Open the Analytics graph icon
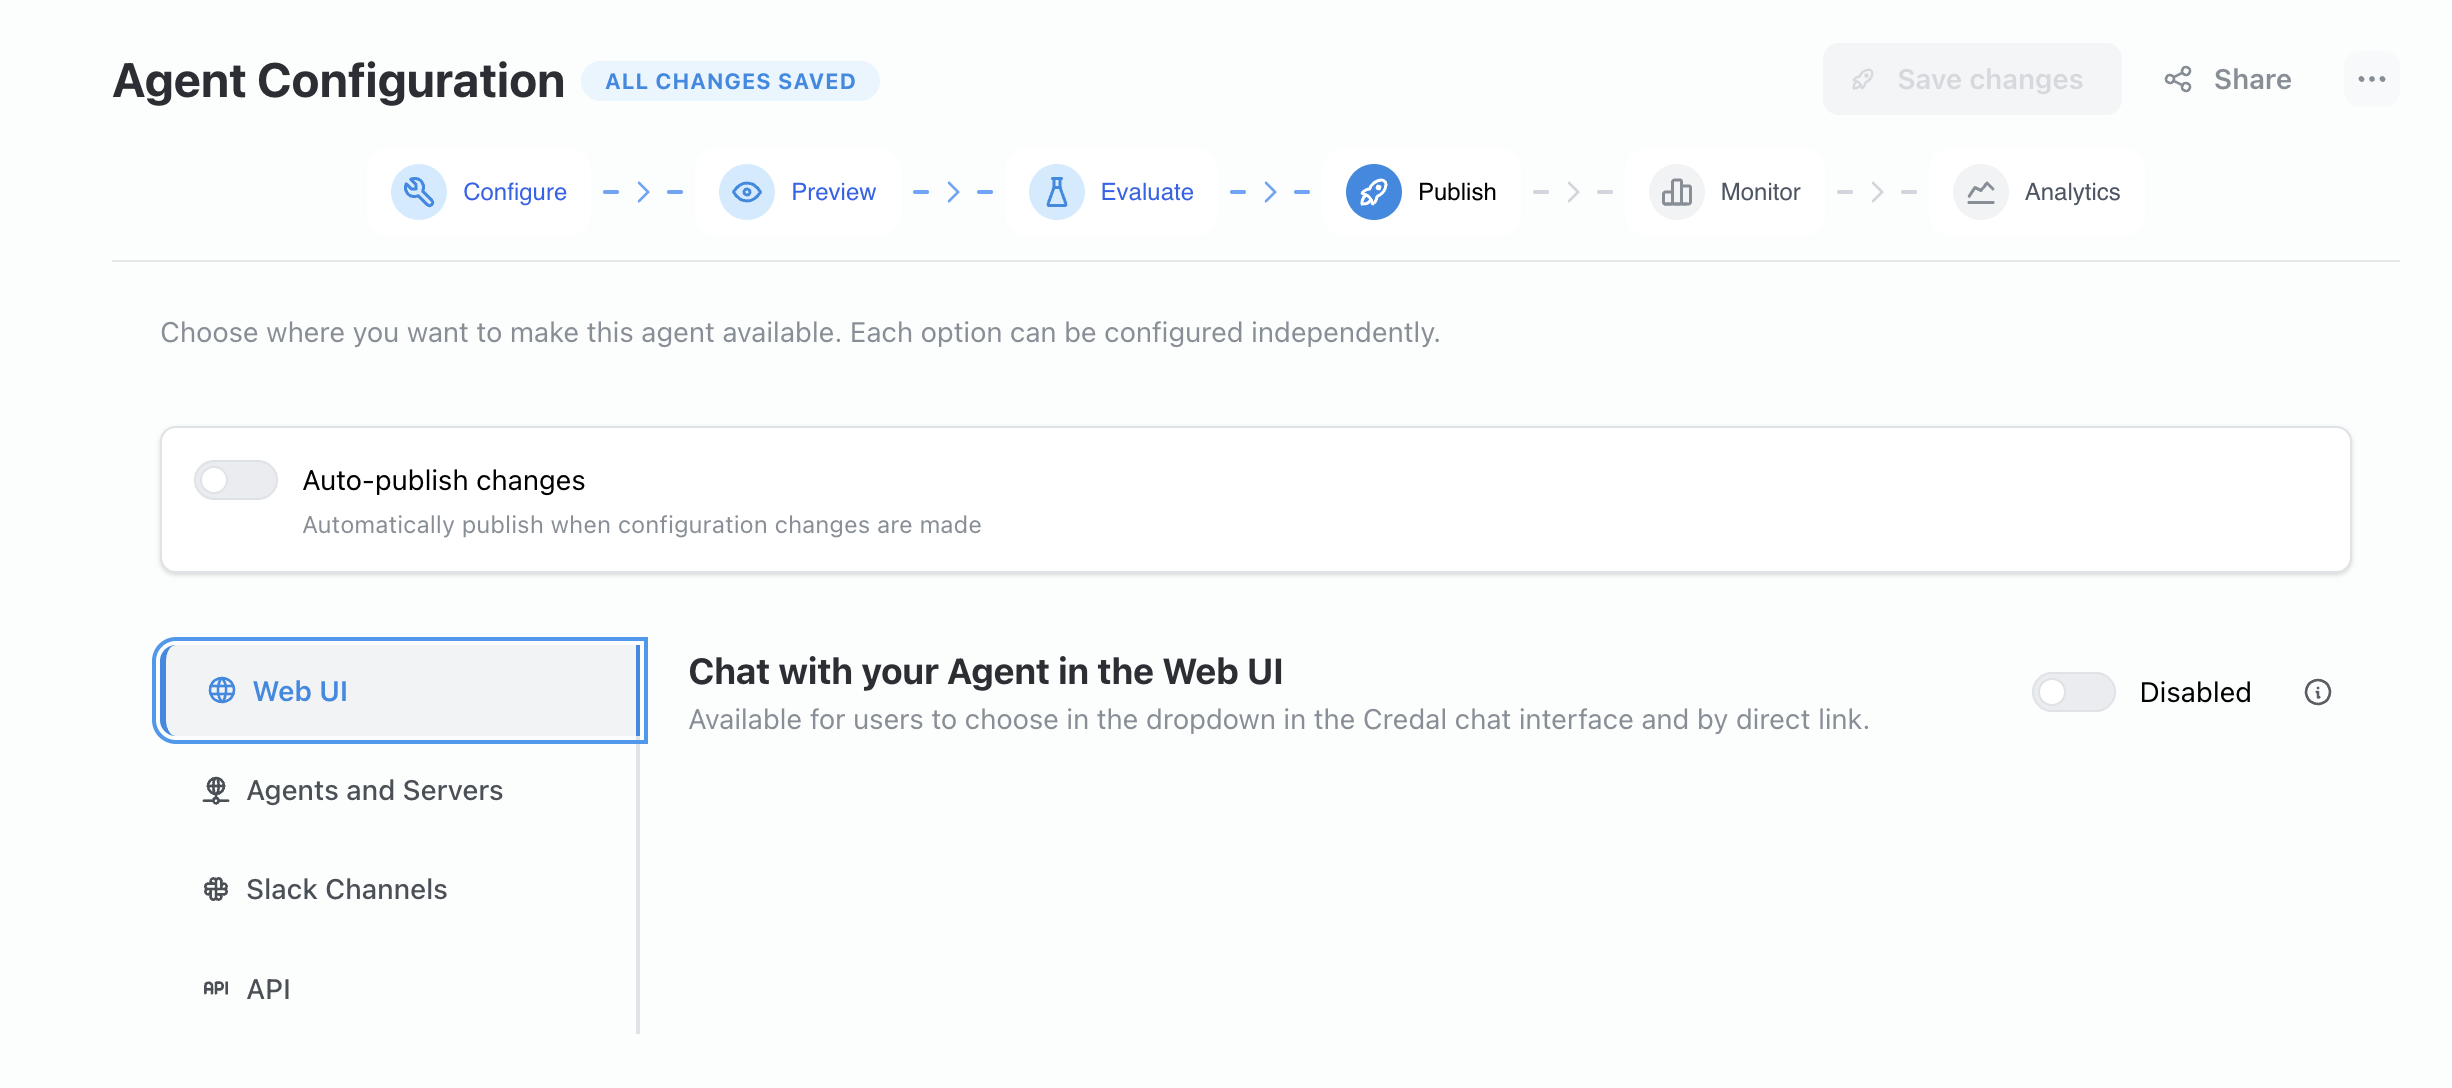The width and height of the screenshot is (2452, 1088). click(x=1980, y=192)
